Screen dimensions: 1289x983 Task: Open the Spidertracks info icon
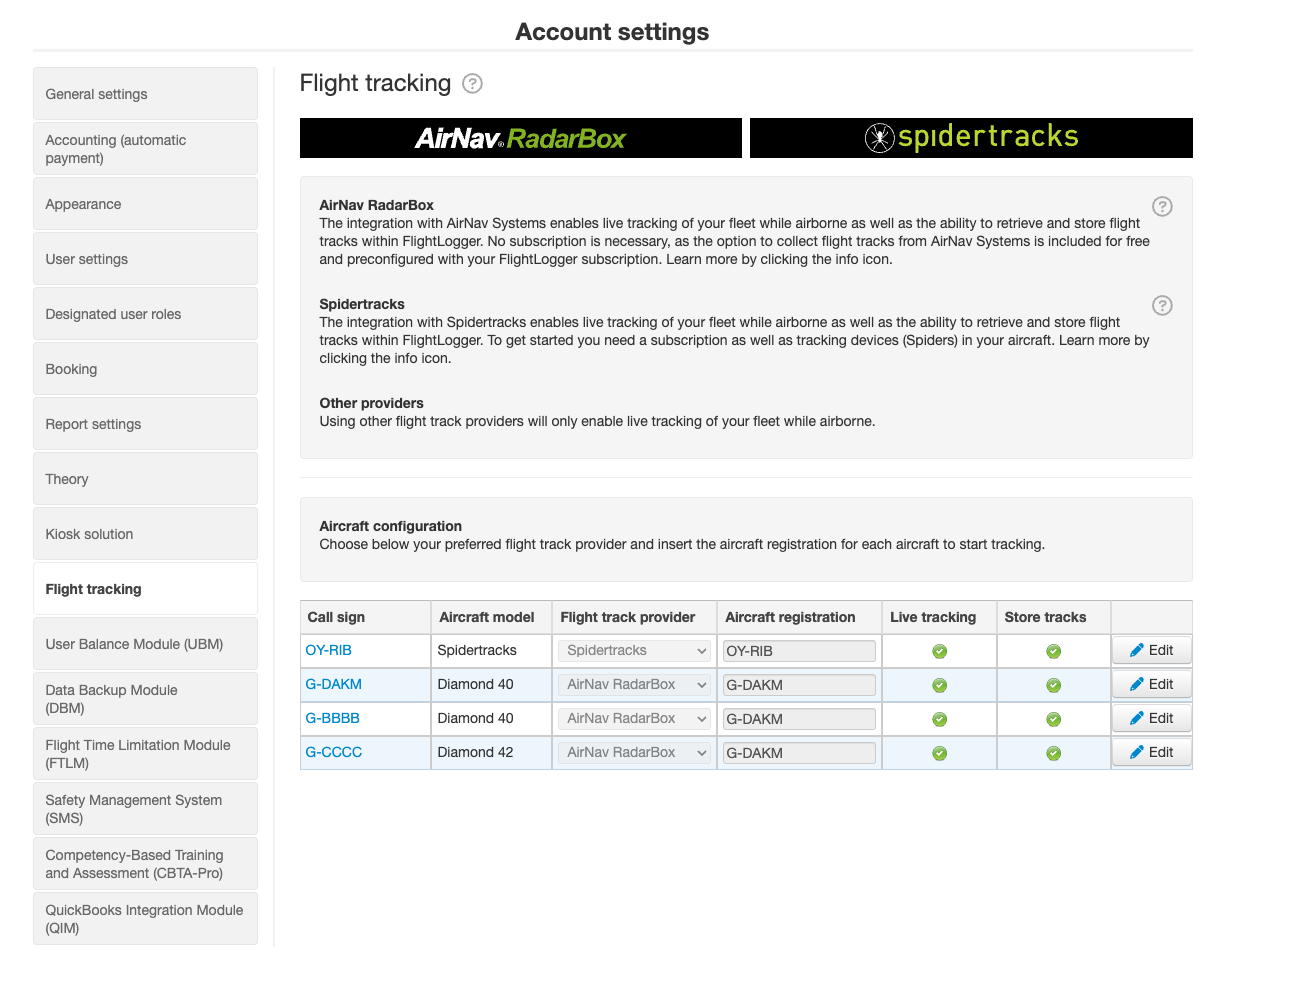pyautogui.click(x=1162, y=305)
